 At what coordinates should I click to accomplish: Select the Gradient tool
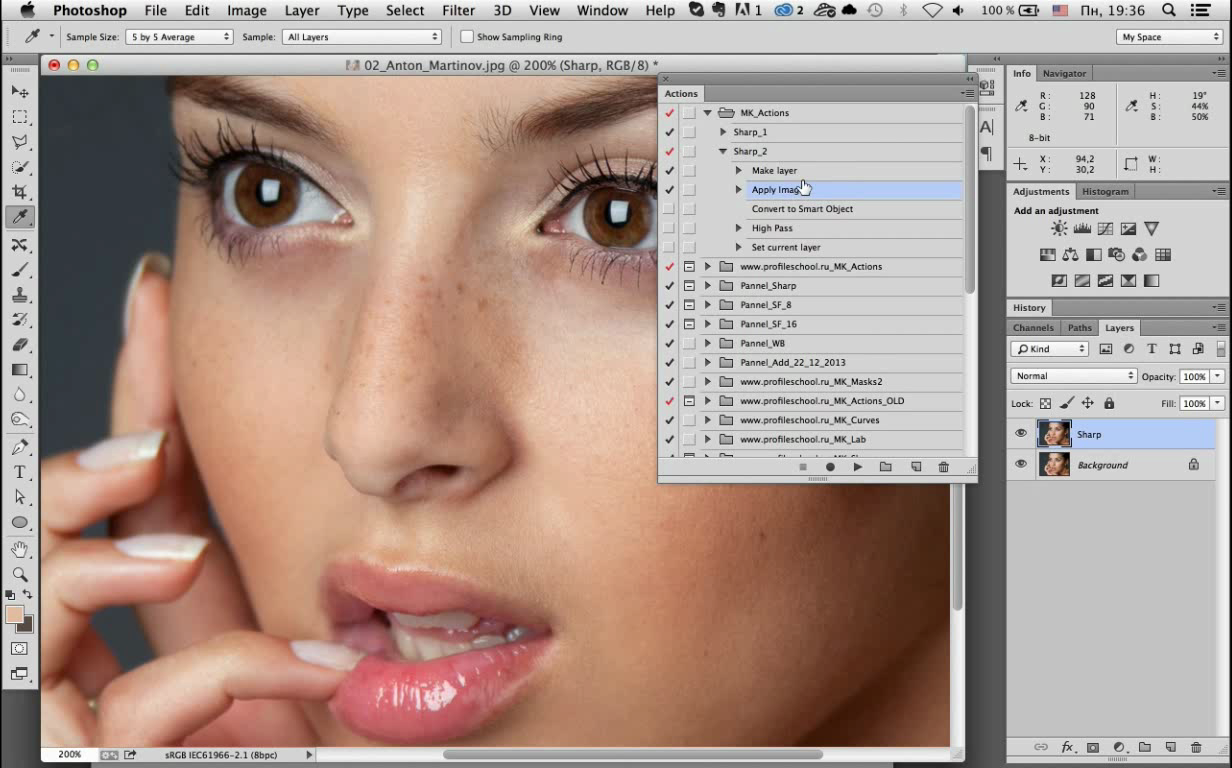pos(19,370)
